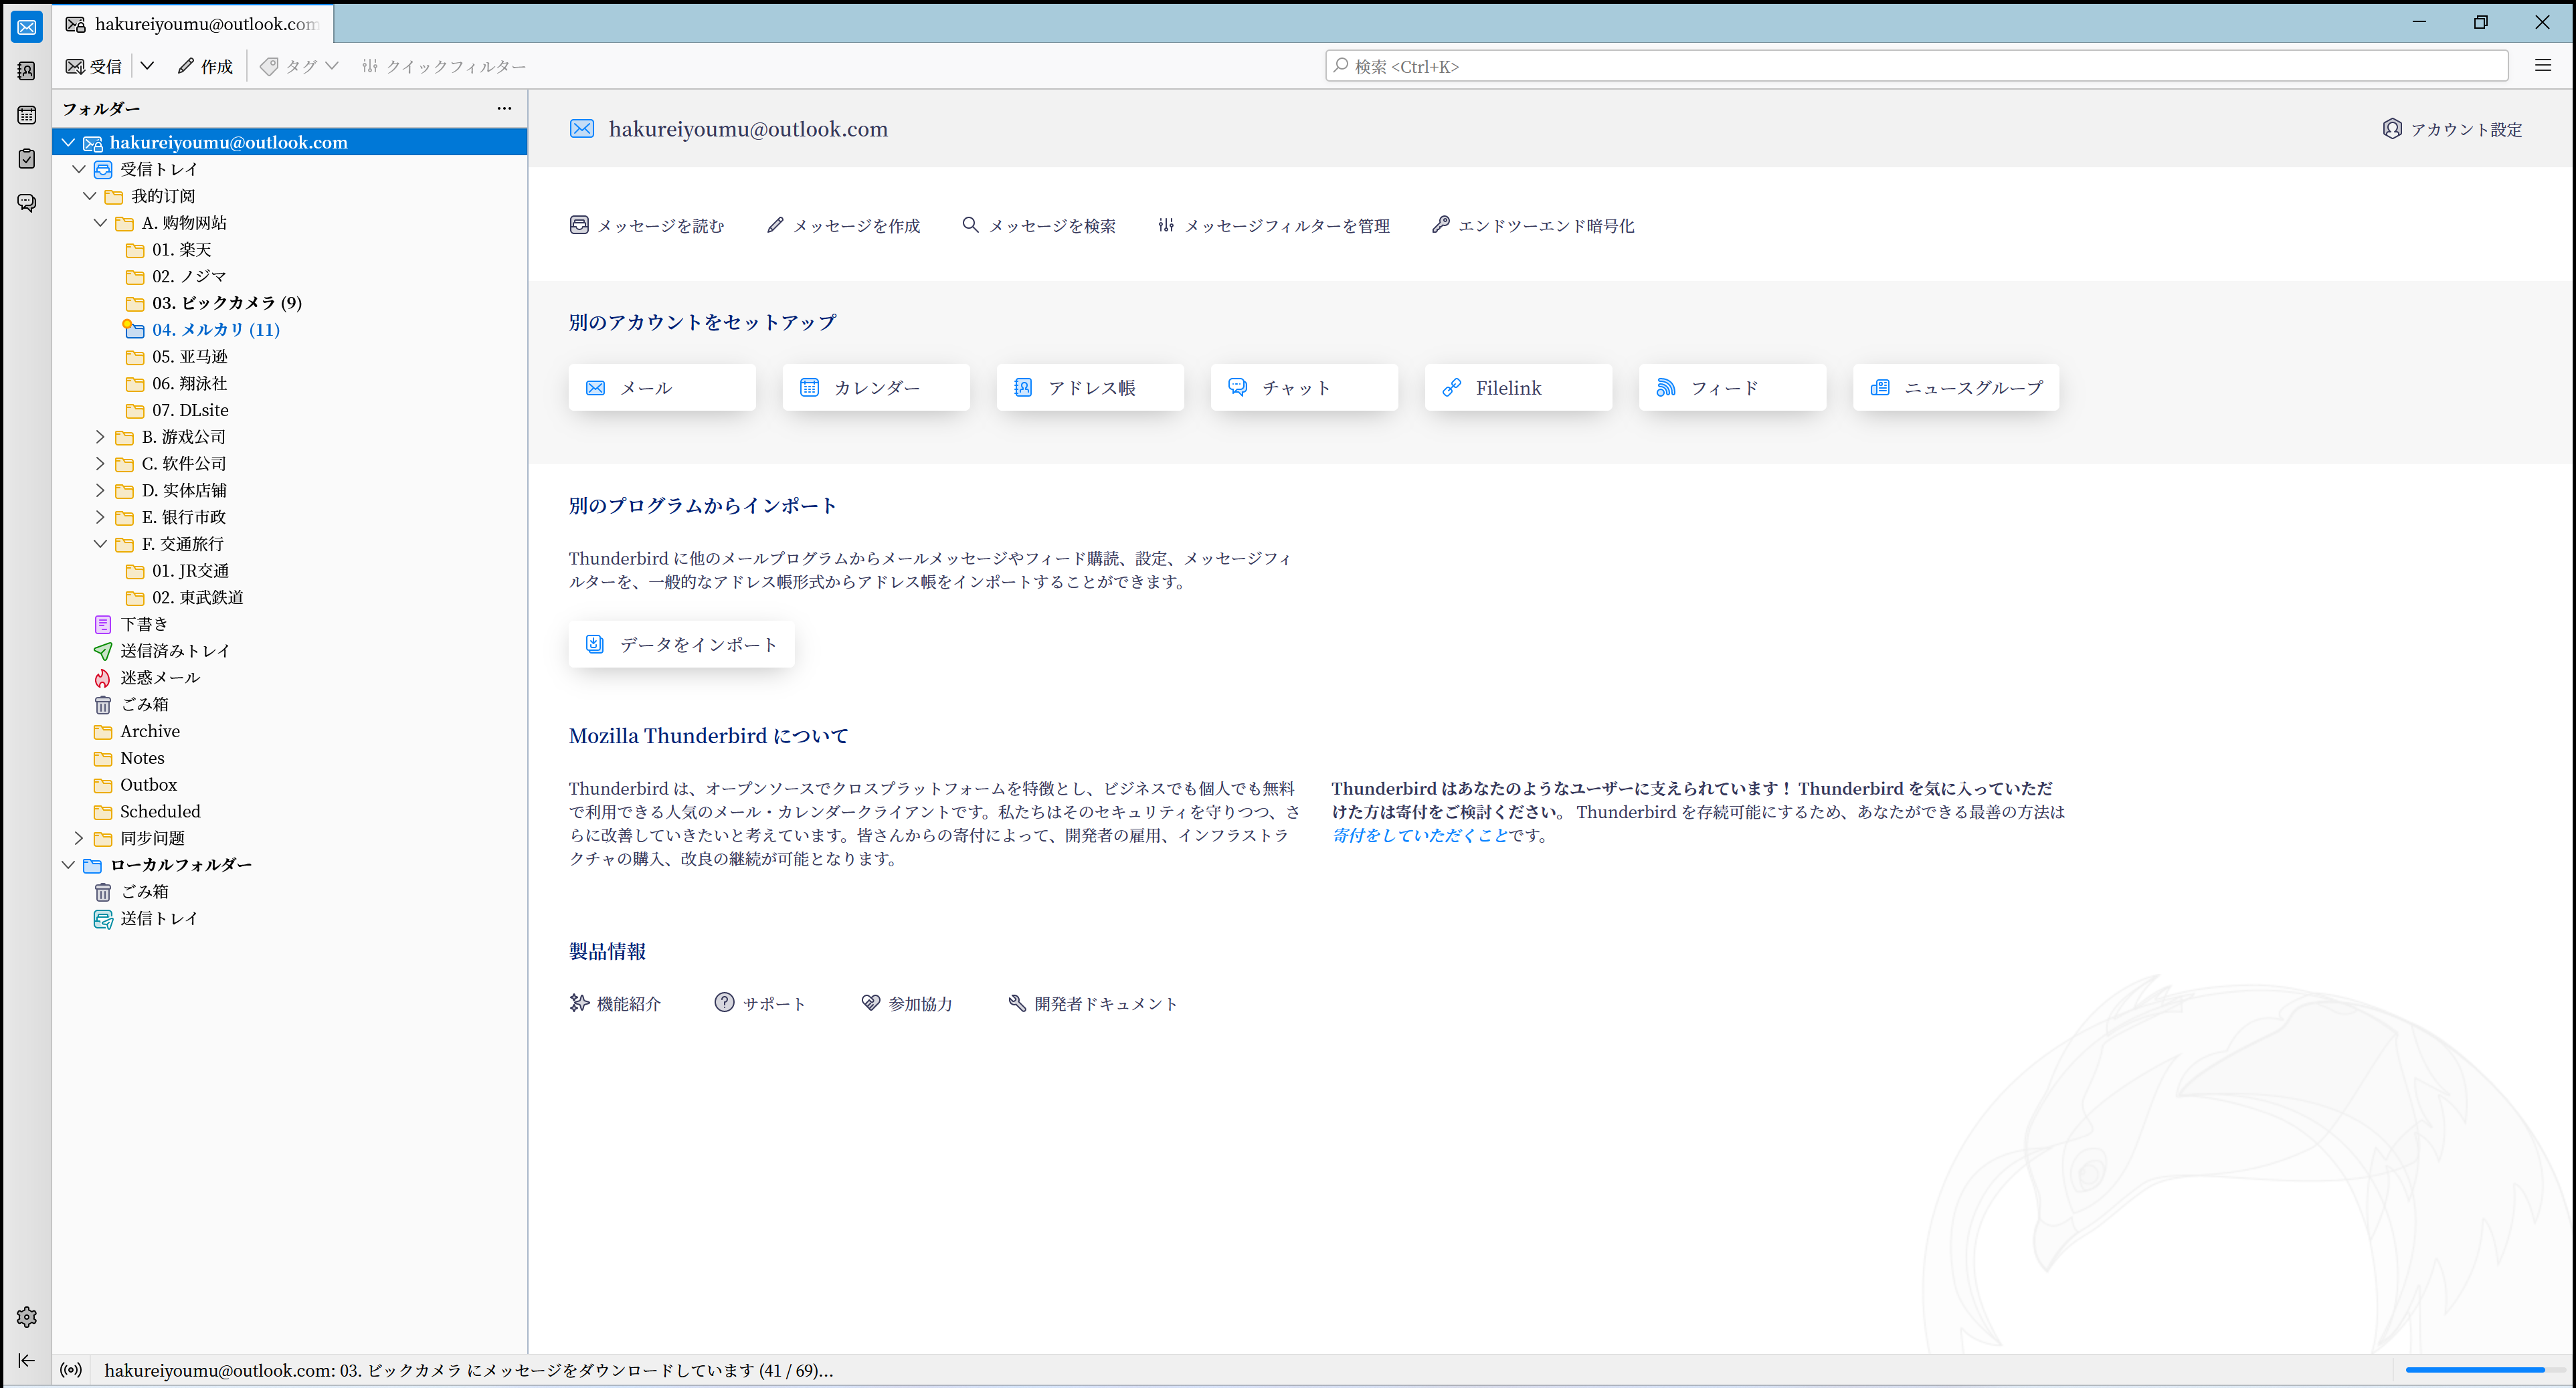Open the 受信 button dropdown arrow
Image resolution: width=2576 pixels, height=1388 pixels.
tap(147, 66)
